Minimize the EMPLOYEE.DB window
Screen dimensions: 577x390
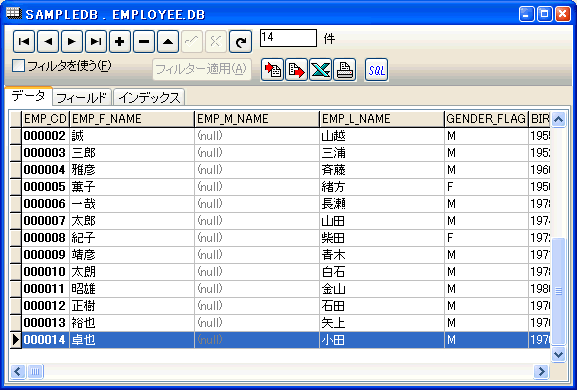tap(527, 14)
